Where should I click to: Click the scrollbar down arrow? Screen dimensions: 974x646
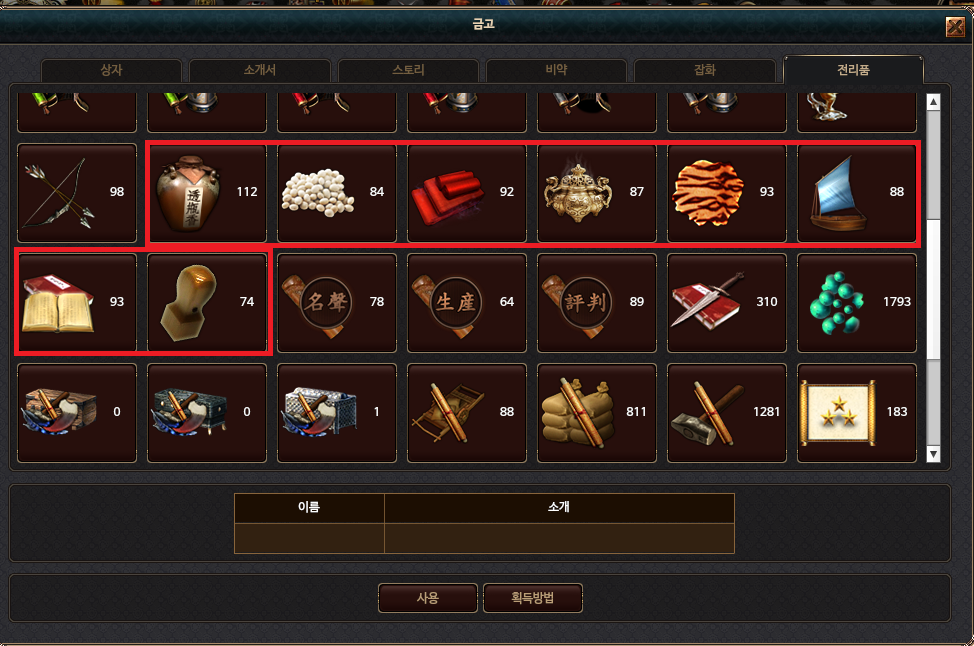pyautogui.click(x=933, y=454)
